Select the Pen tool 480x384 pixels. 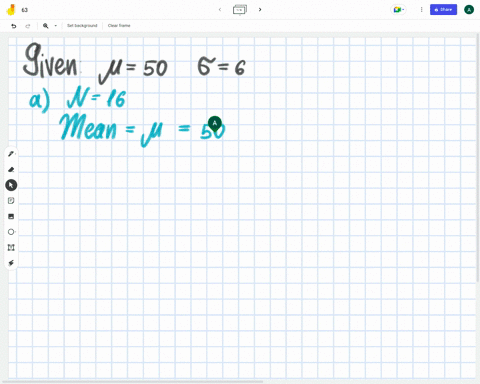coord(11,154)
